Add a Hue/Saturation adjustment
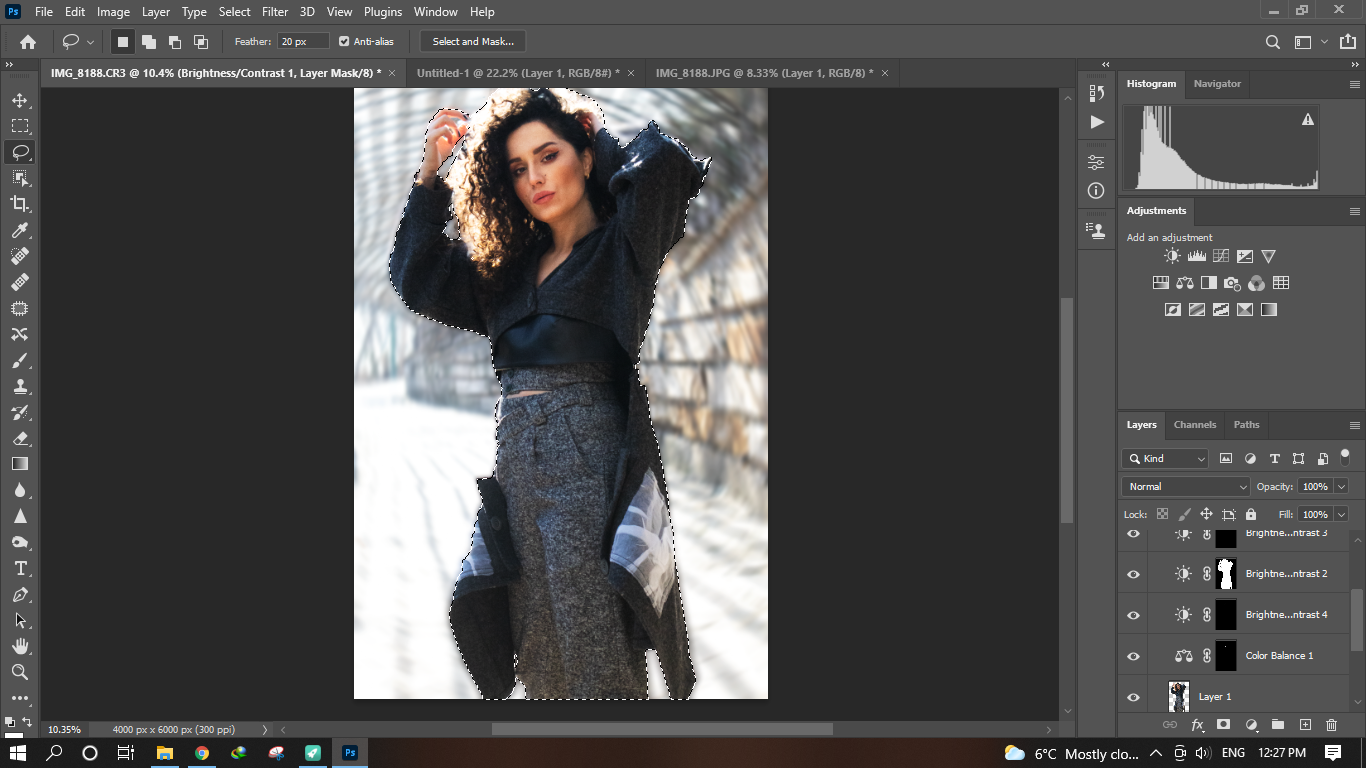The height and width of the screenshot is (768, 1366). (1161, 283)
